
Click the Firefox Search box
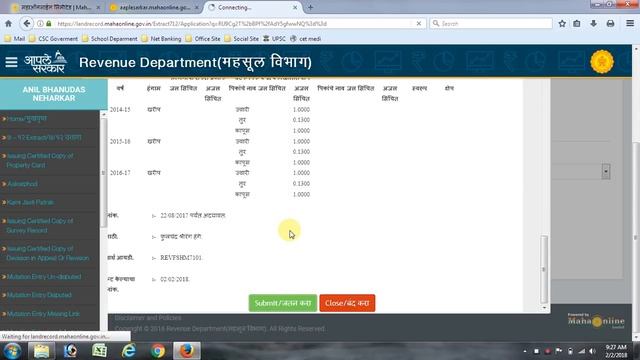point(491,24)
